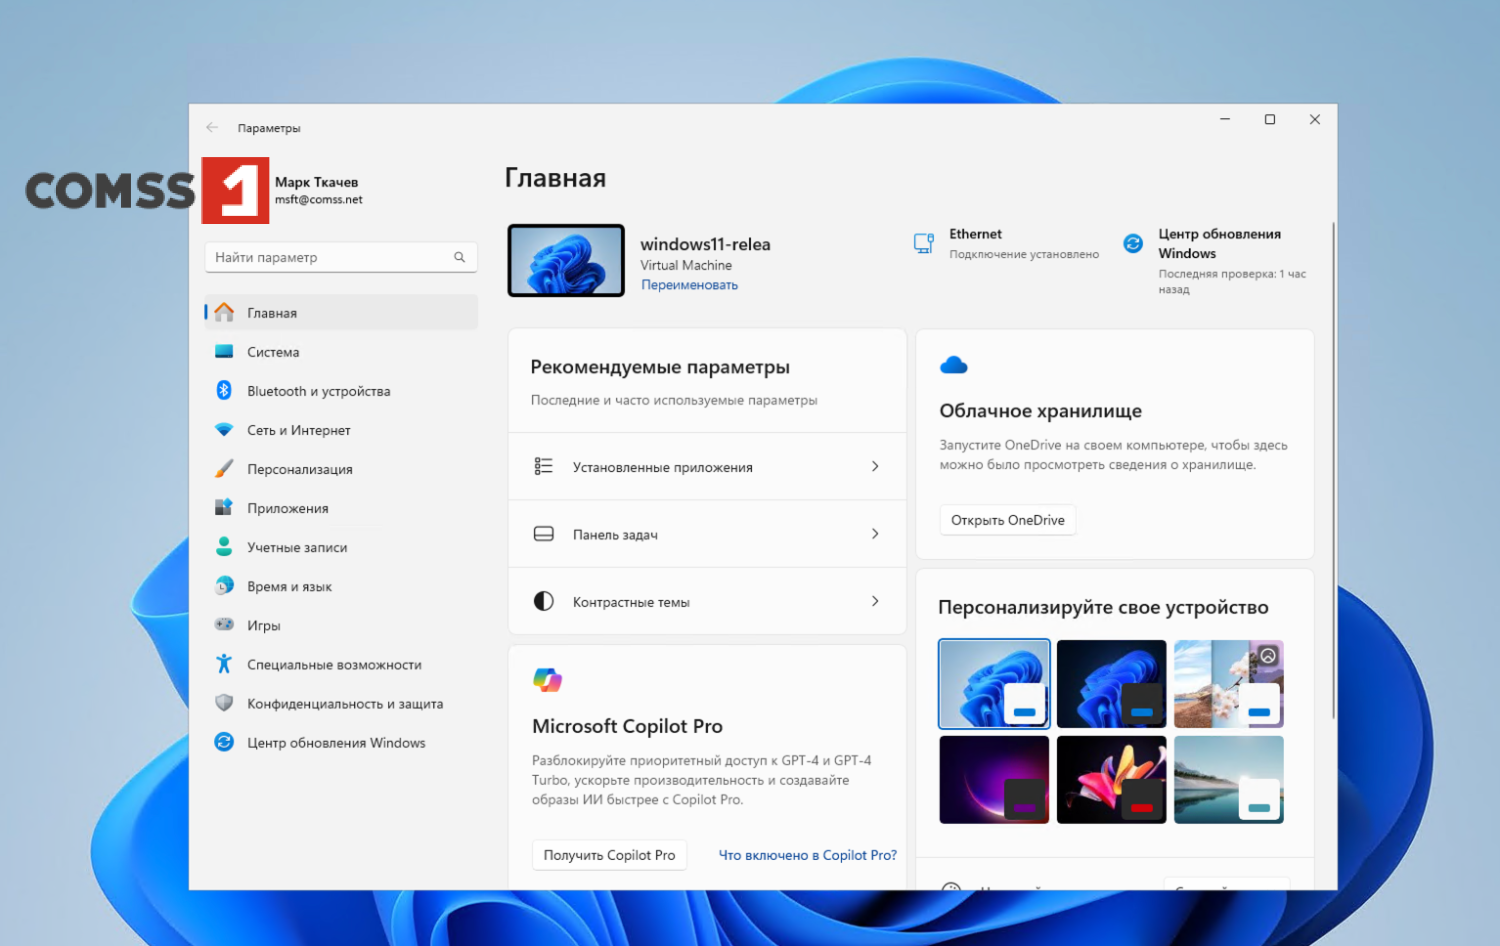Click the Главная home icon in sidebar
This screenshot has width=1500, height=946.
[224, 312]
